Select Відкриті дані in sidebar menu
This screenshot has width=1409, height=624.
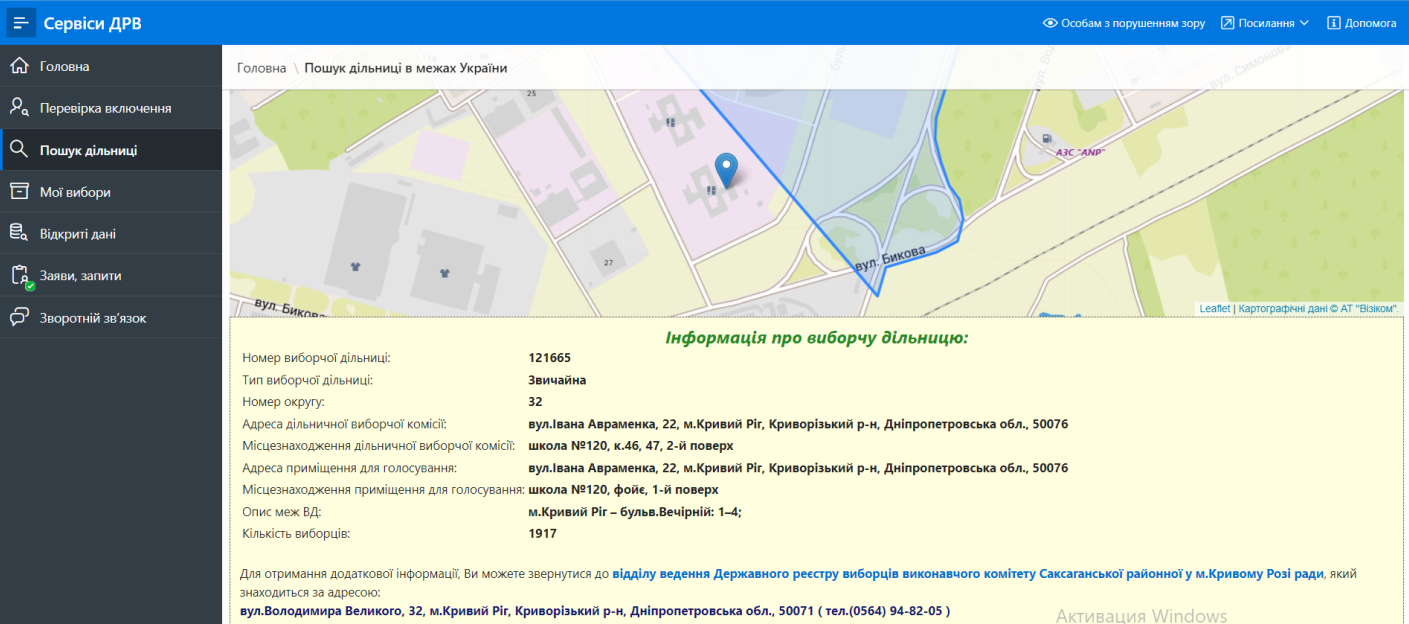[78, 234]
